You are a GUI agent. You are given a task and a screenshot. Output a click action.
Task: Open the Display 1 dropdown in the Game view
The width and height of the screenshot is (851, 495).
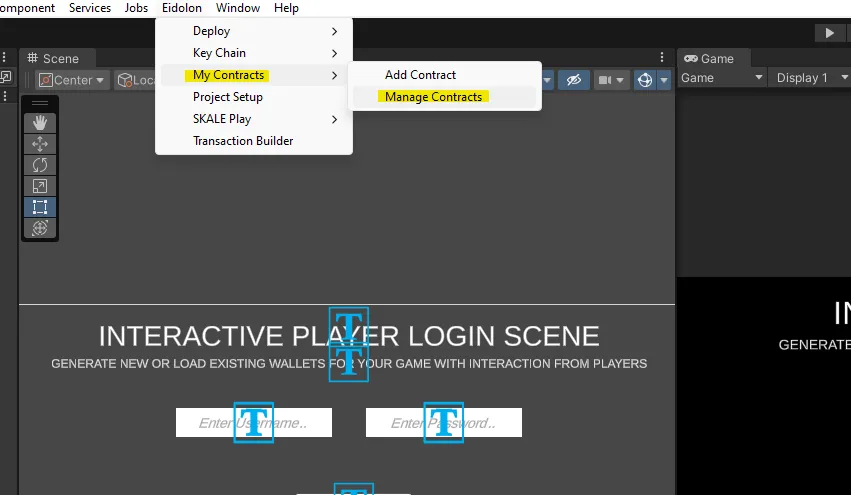[x=808, y=78]
